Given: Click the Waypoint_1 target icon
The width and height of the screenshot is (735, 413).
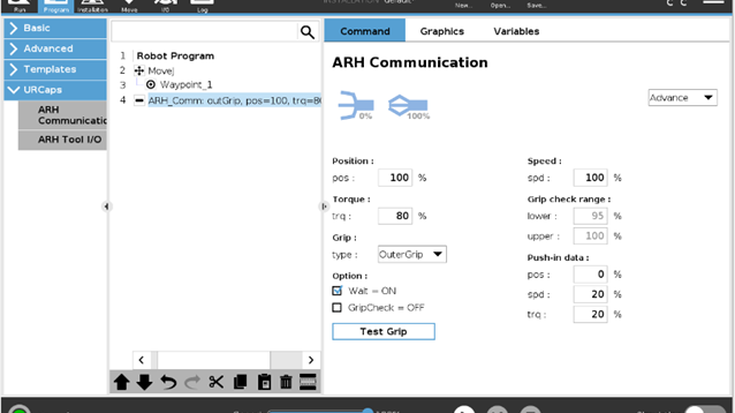Looking at the screenshot, I should [150, 85].
